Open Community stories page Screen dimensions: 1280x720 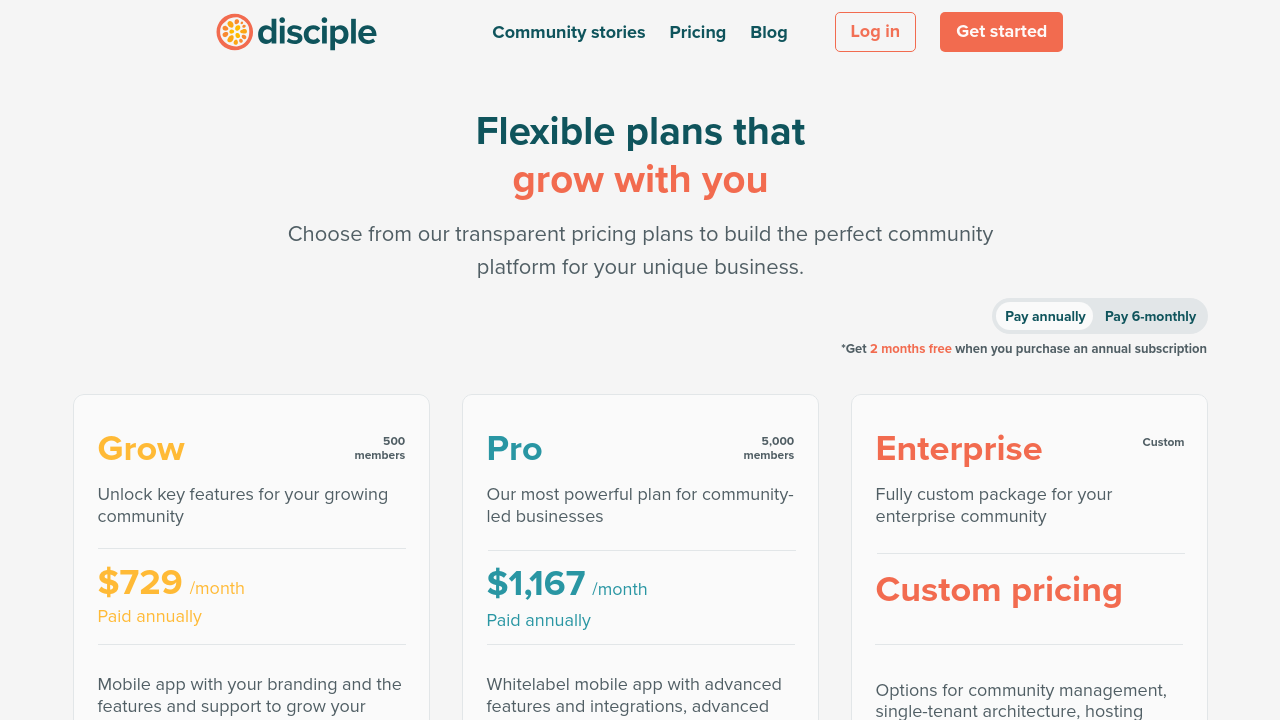coord(568,32)
